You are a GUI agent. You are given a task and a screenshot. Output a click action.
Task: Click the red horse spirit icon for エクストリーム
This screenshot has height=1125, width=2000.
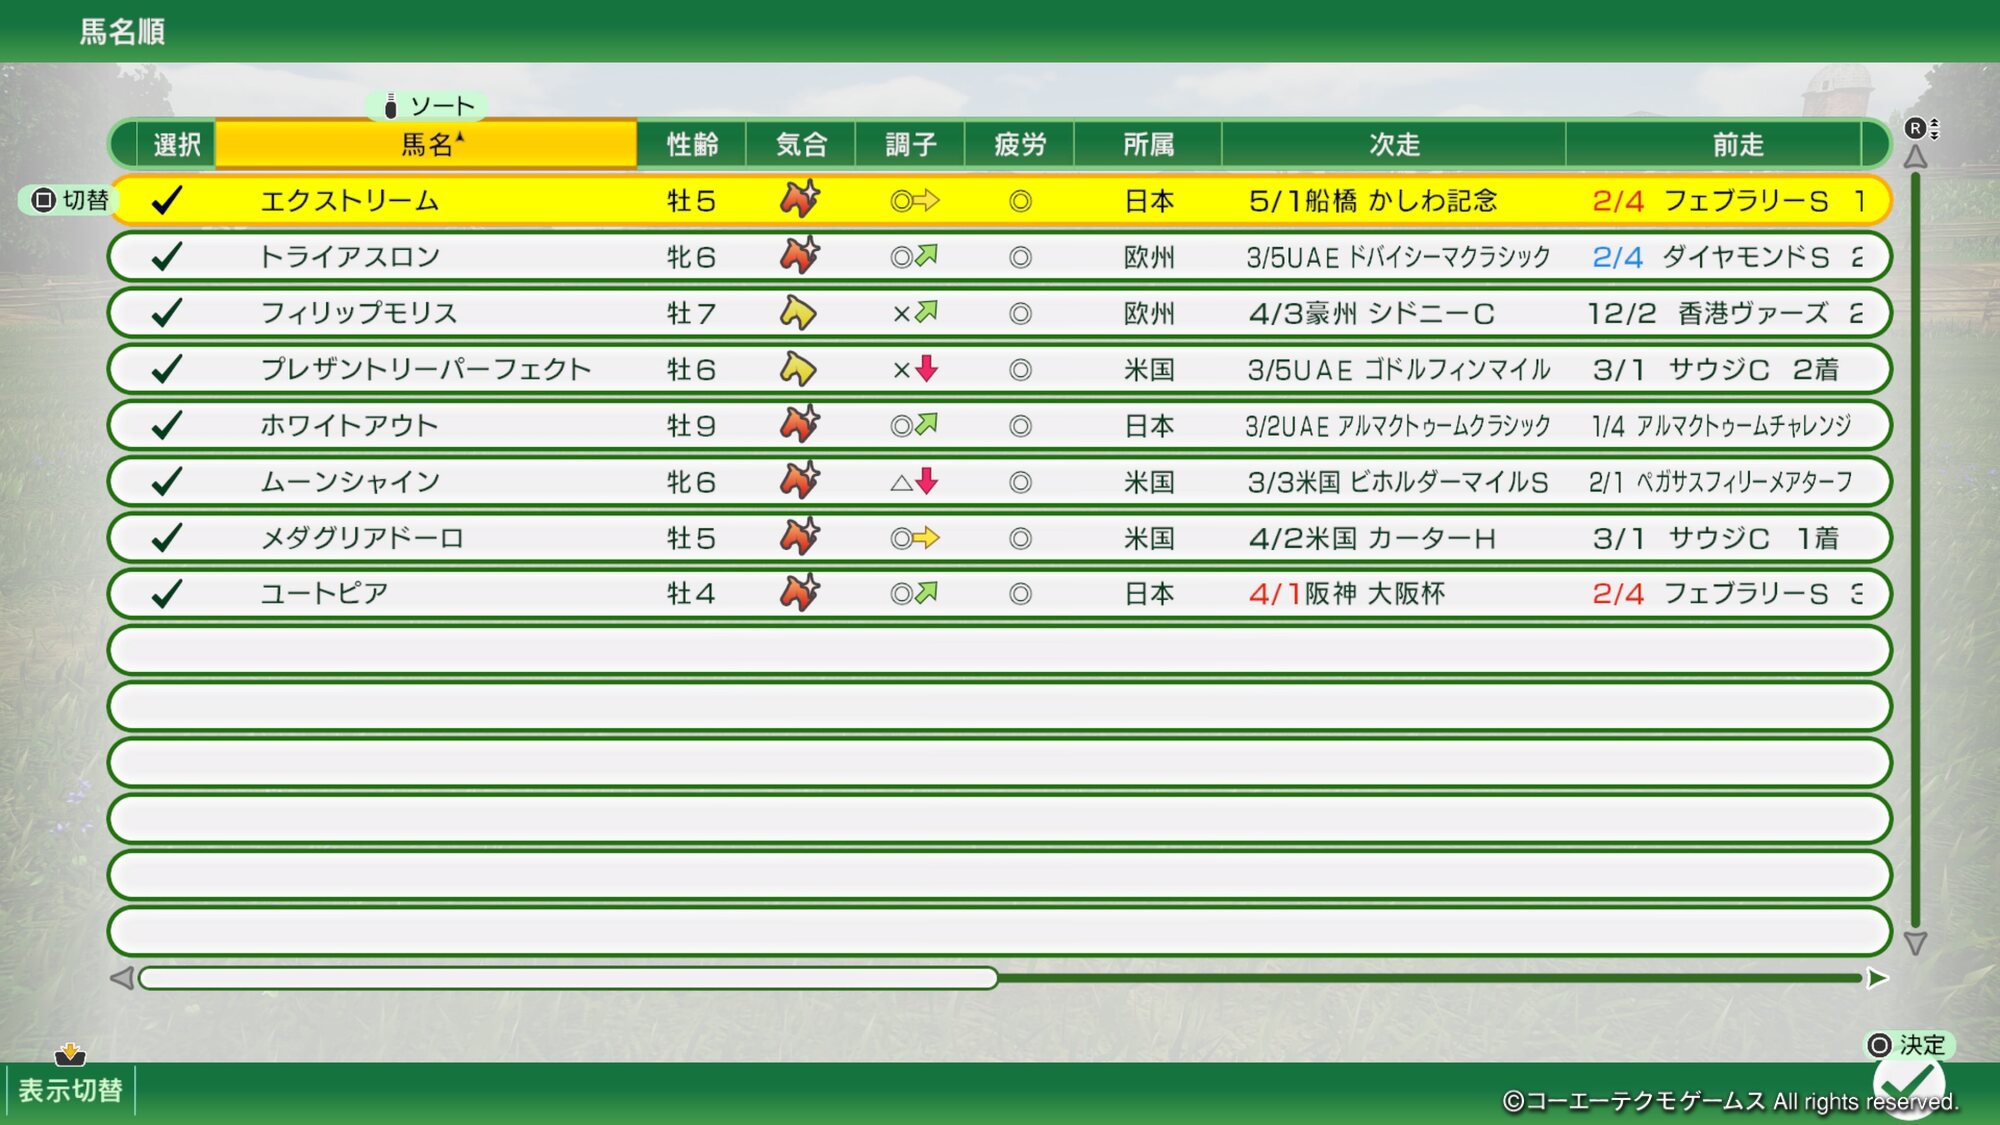799,199
